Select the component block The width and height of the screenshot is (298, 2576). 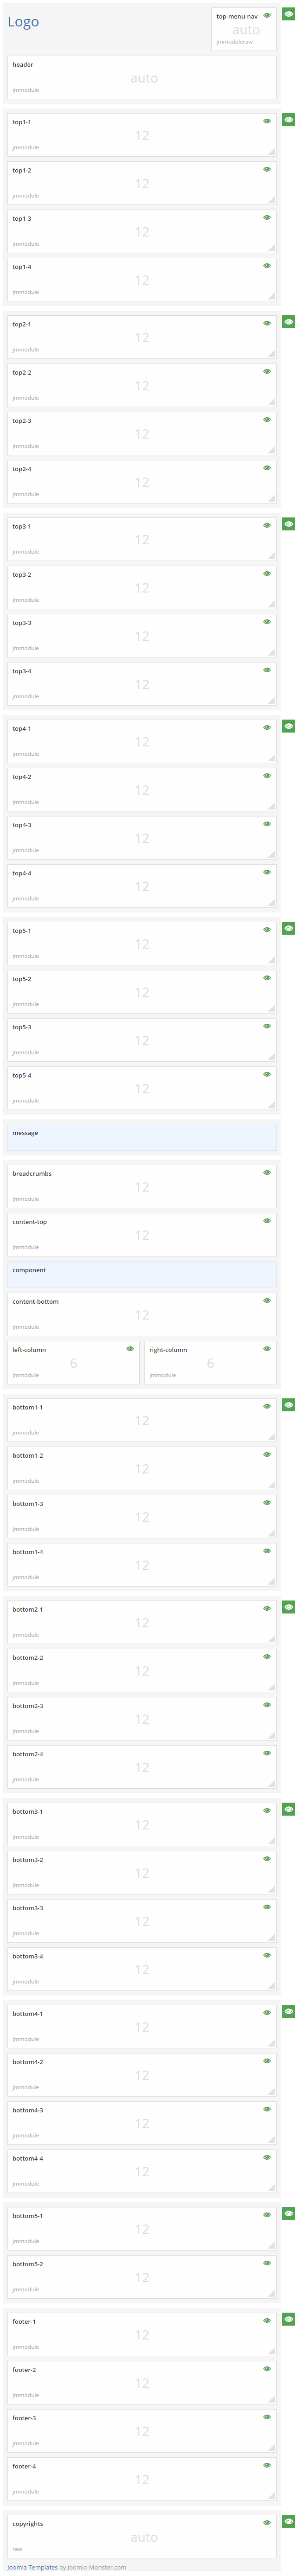tap(141, 1273)
